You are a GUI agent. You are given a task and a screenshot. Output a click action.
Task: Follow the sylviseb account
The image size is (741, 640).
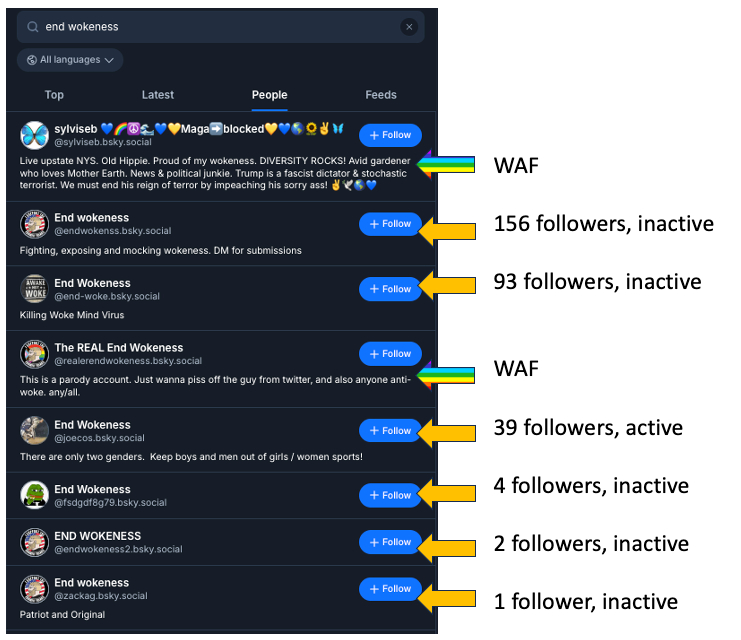coord(390,135)
